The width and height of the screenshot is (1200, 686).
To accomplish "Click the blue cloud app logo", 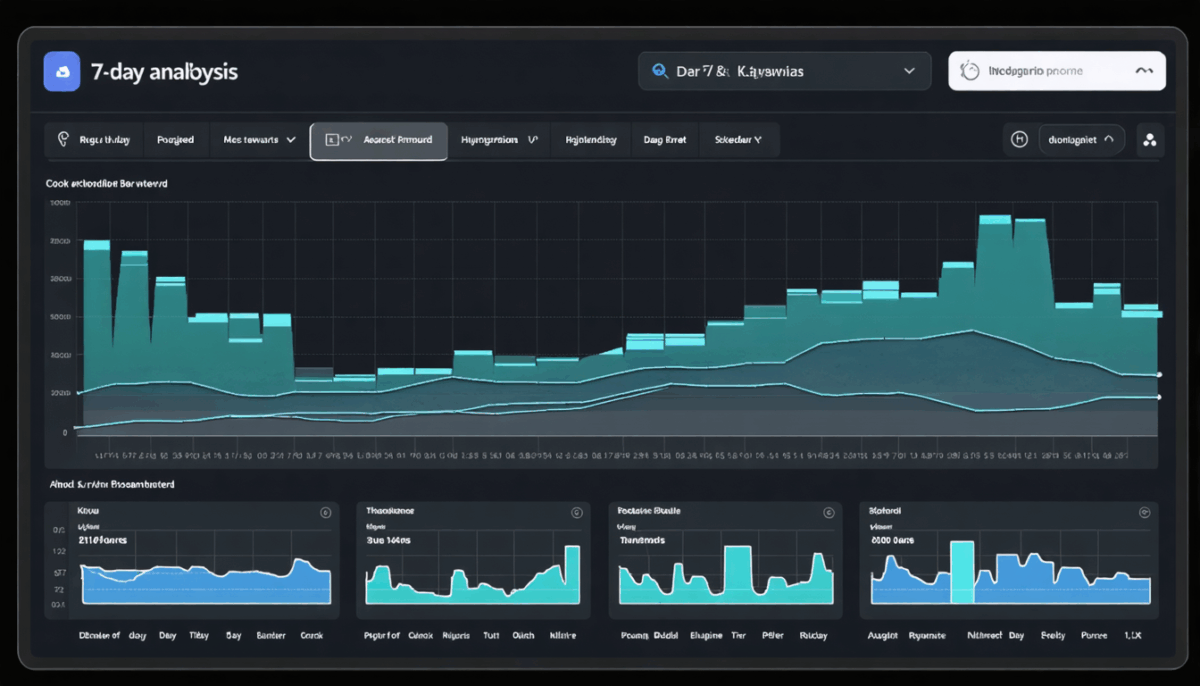I will coord(62,72).
